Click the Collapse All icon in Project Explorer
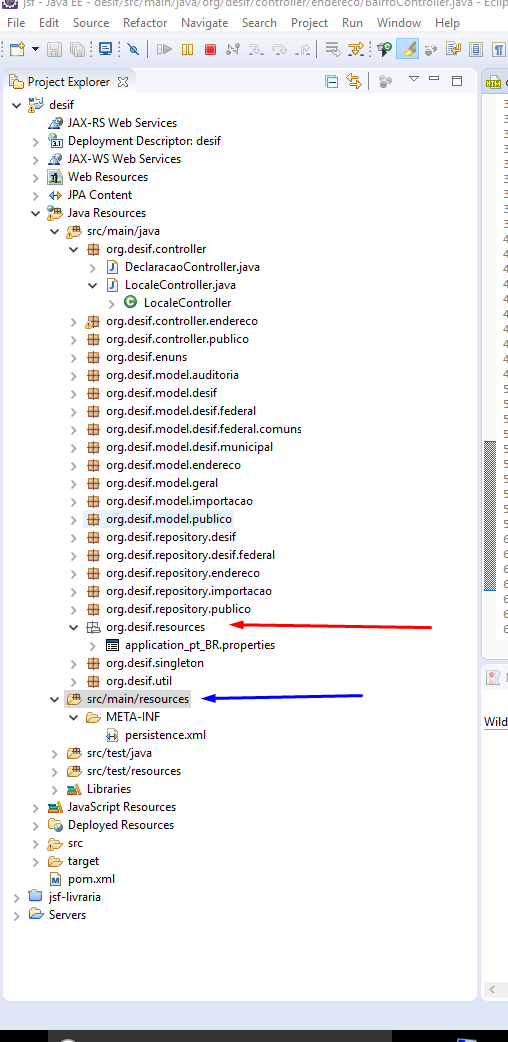The width and height of the screenshot is (508, 1042). [331, 82]
